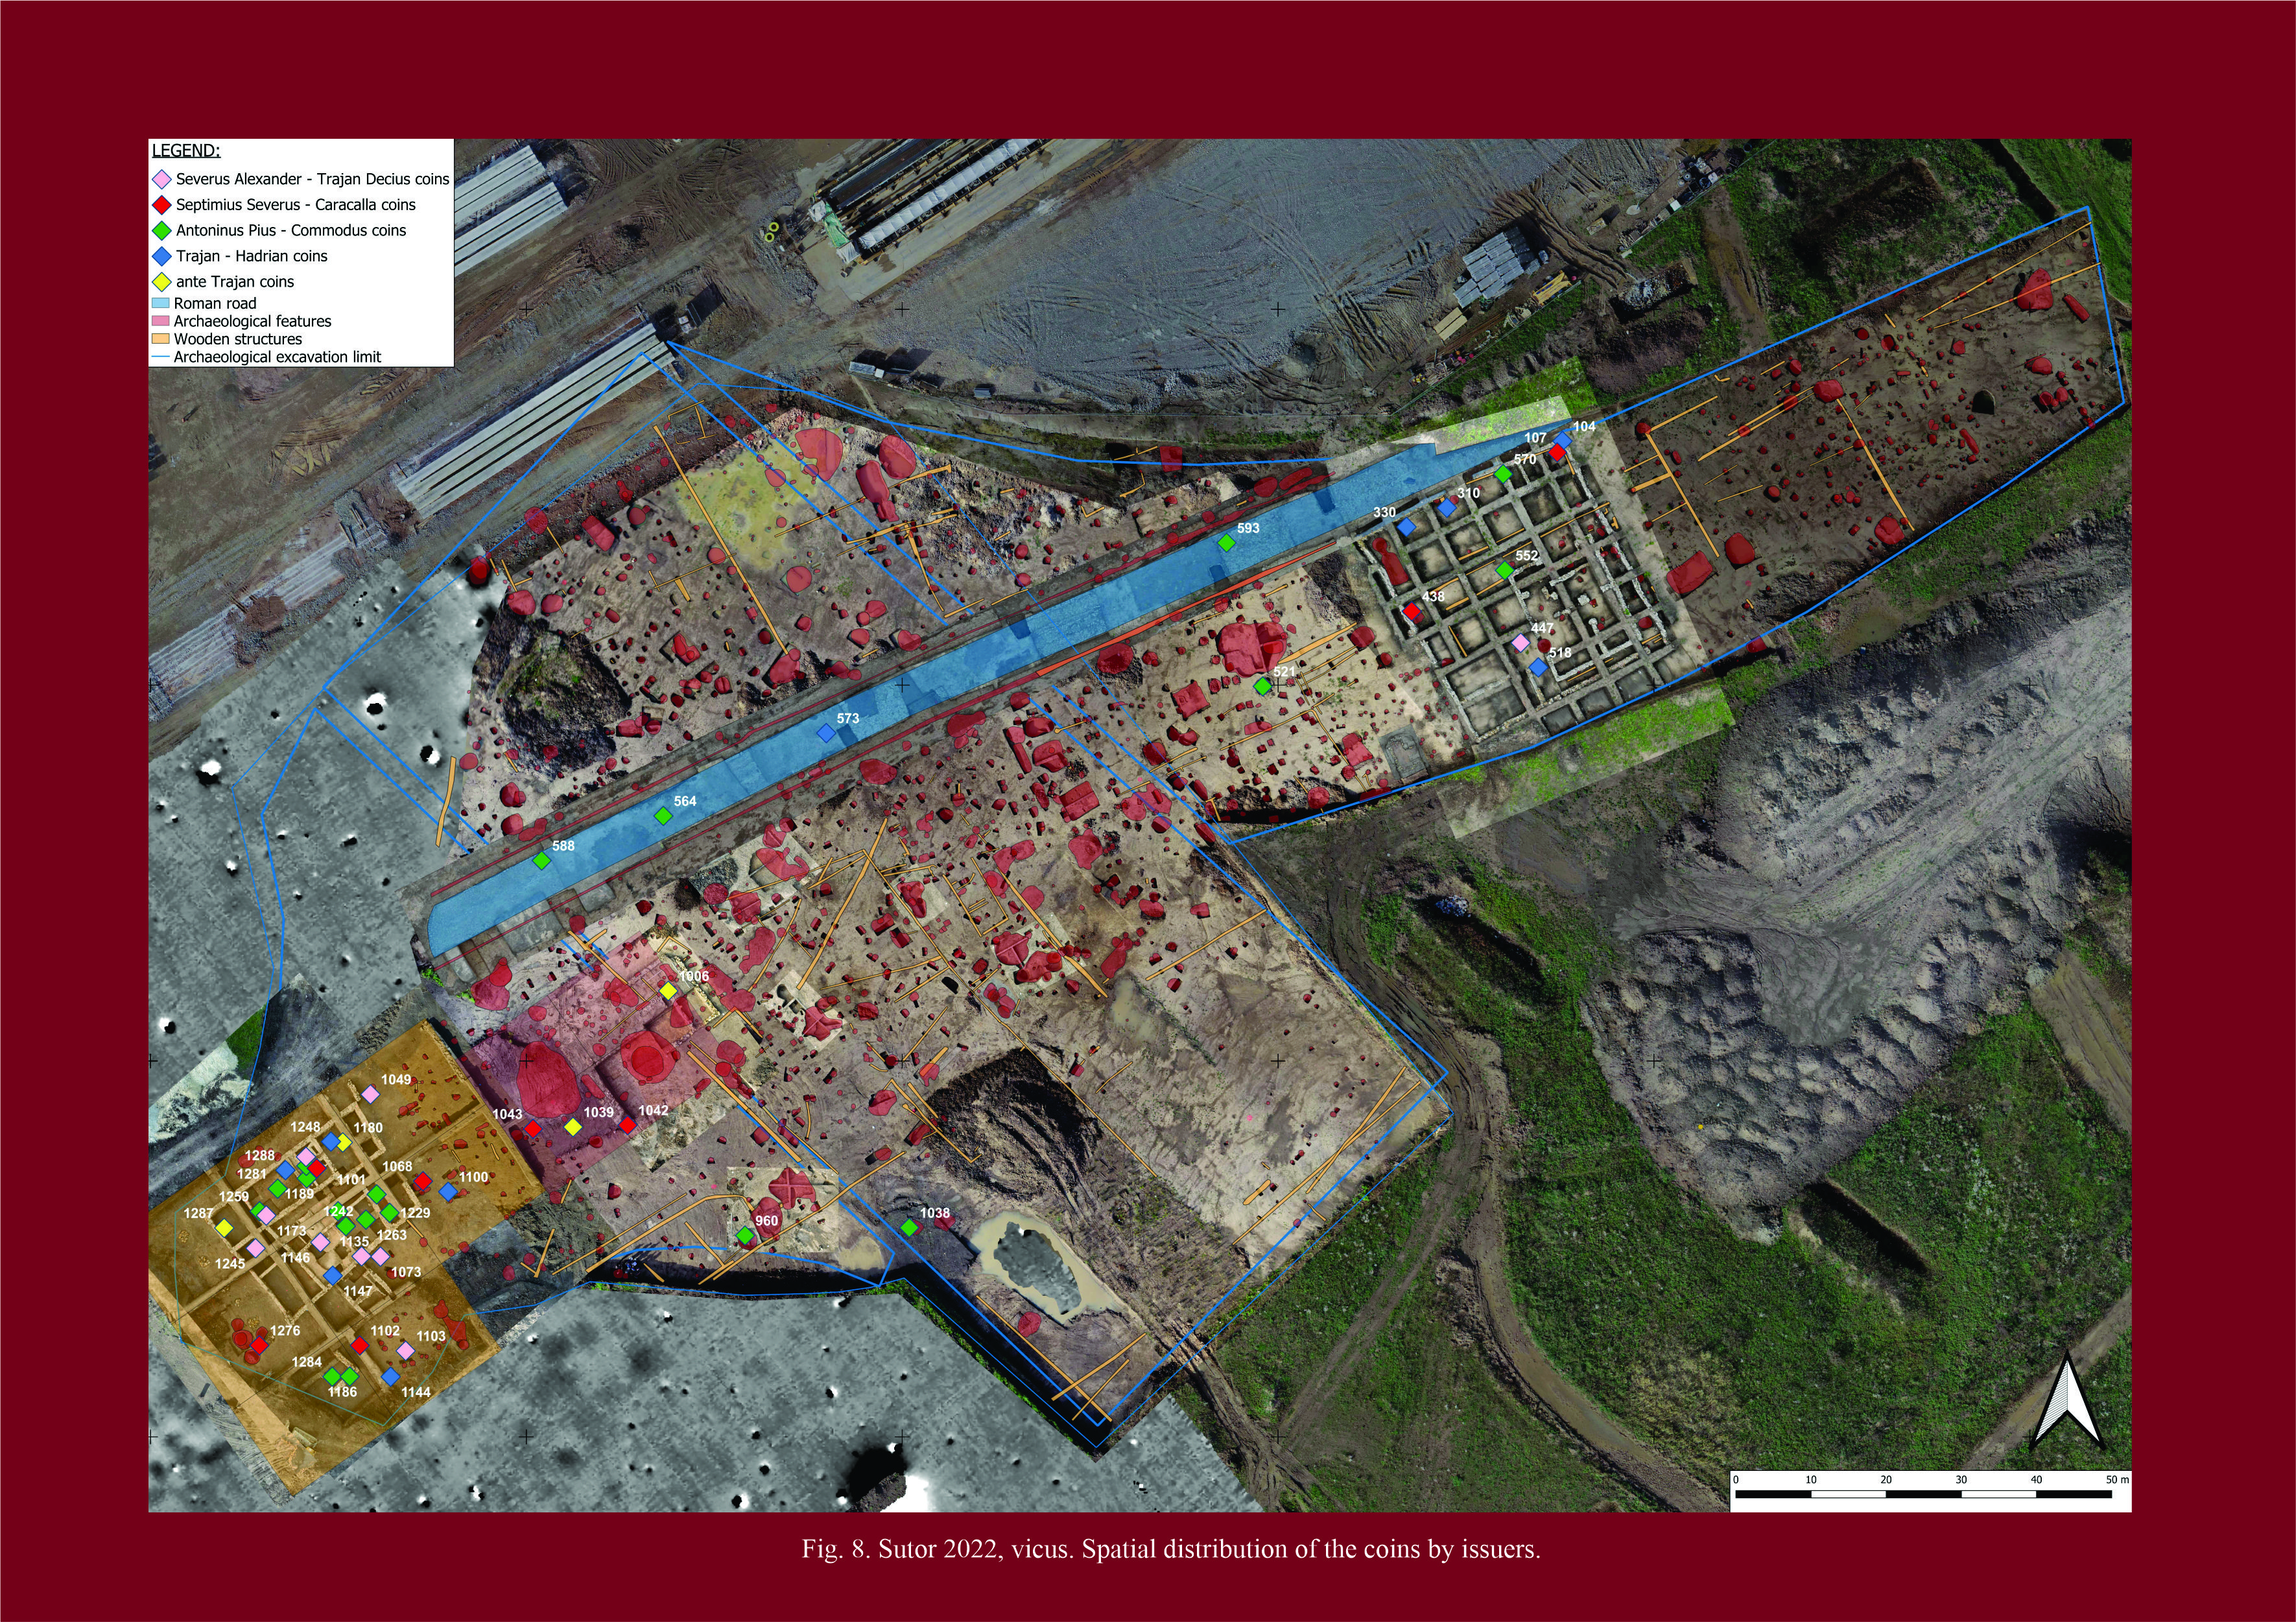Click the blue Trajan - Hadrian legend diamond

[161, 257]
